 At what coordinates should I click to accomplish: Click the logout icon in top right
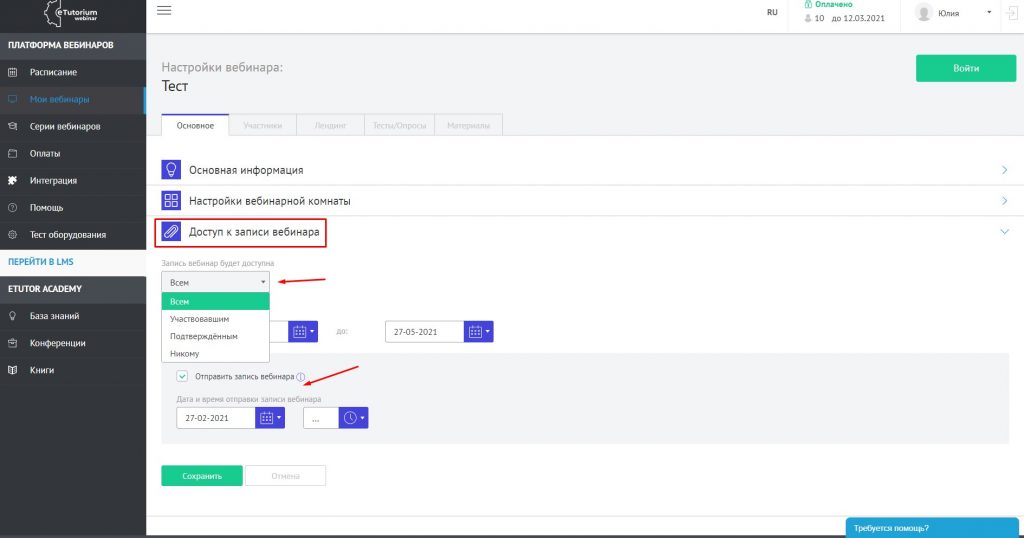[1010, 13]
